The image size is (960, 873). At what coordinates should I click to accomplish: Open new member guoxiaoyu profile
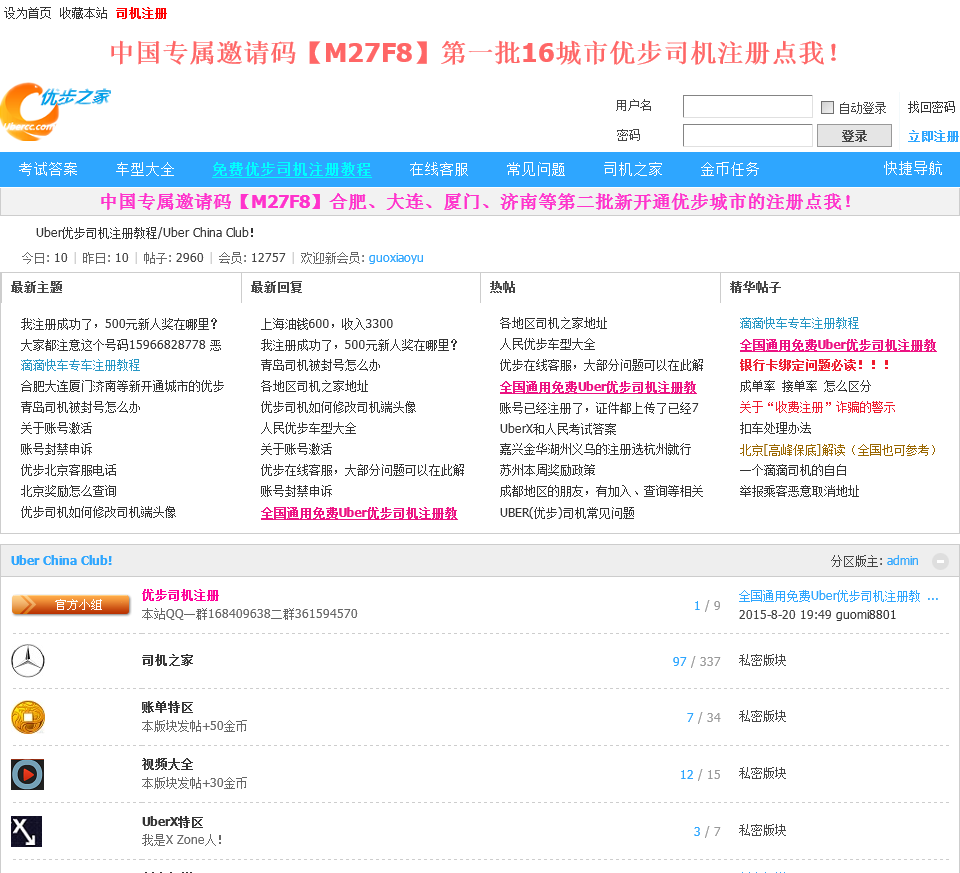(396, 258)
